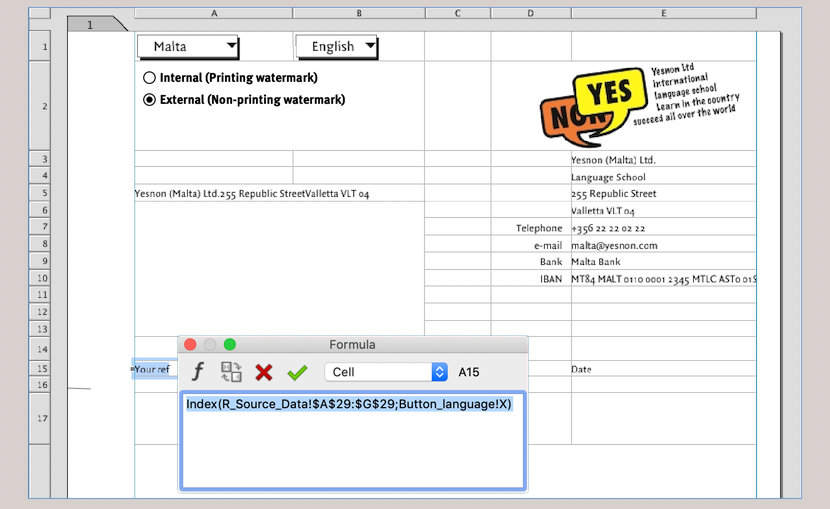The image size is (830, 509).
Task: Click column A header
Action: (214, 13)
